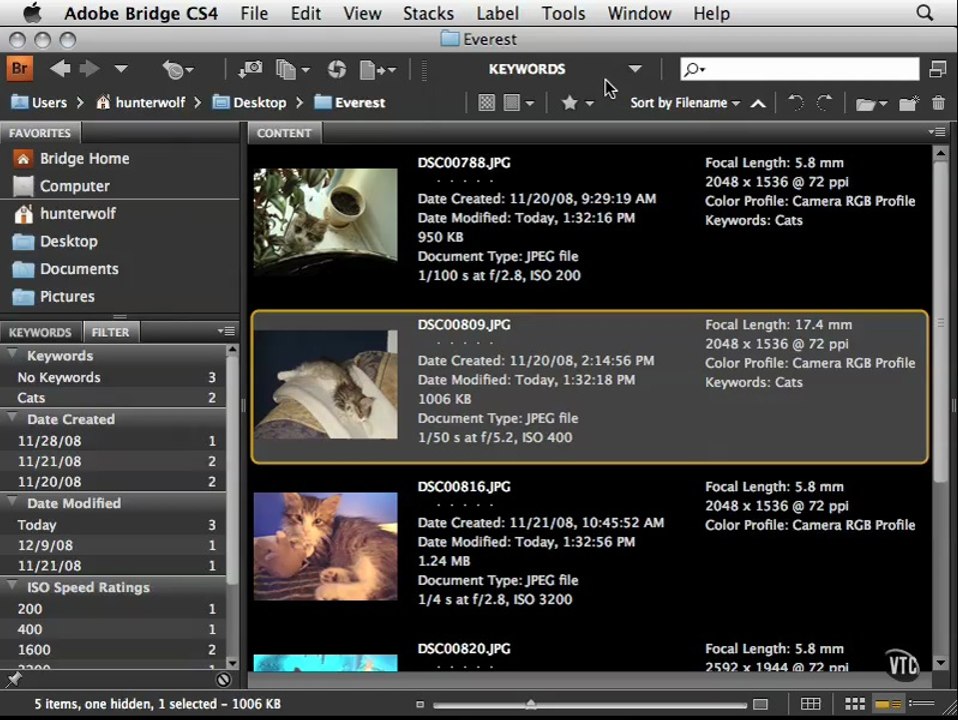Screen dimensions: 958x720
Task: Create a new folder icon
Action: 909,103
